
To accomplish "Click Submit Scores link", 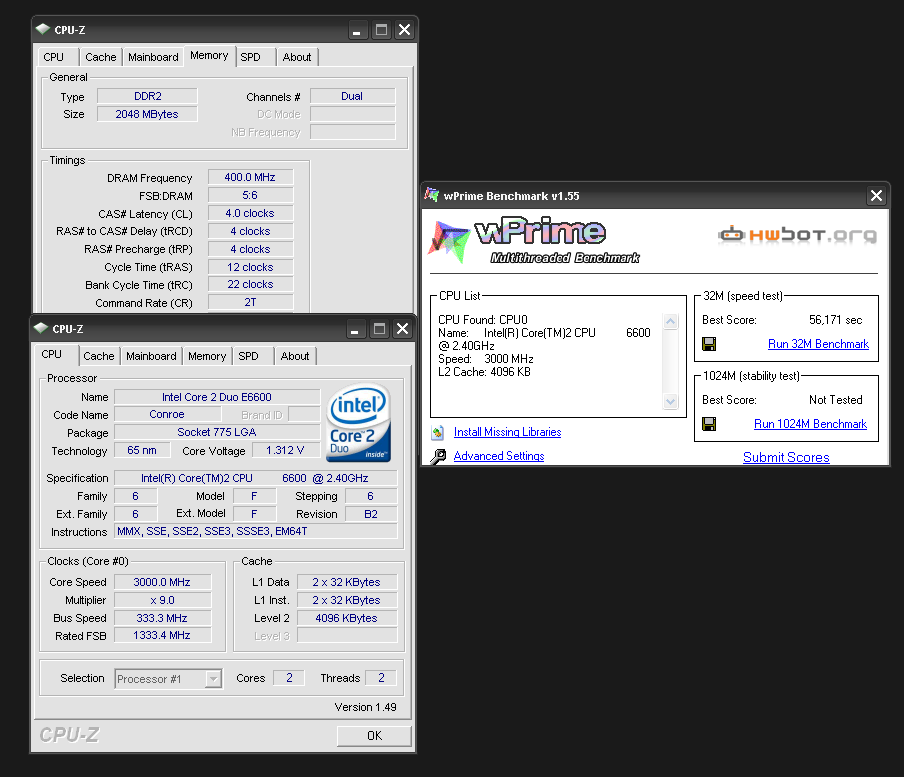I will click(786, 458).
